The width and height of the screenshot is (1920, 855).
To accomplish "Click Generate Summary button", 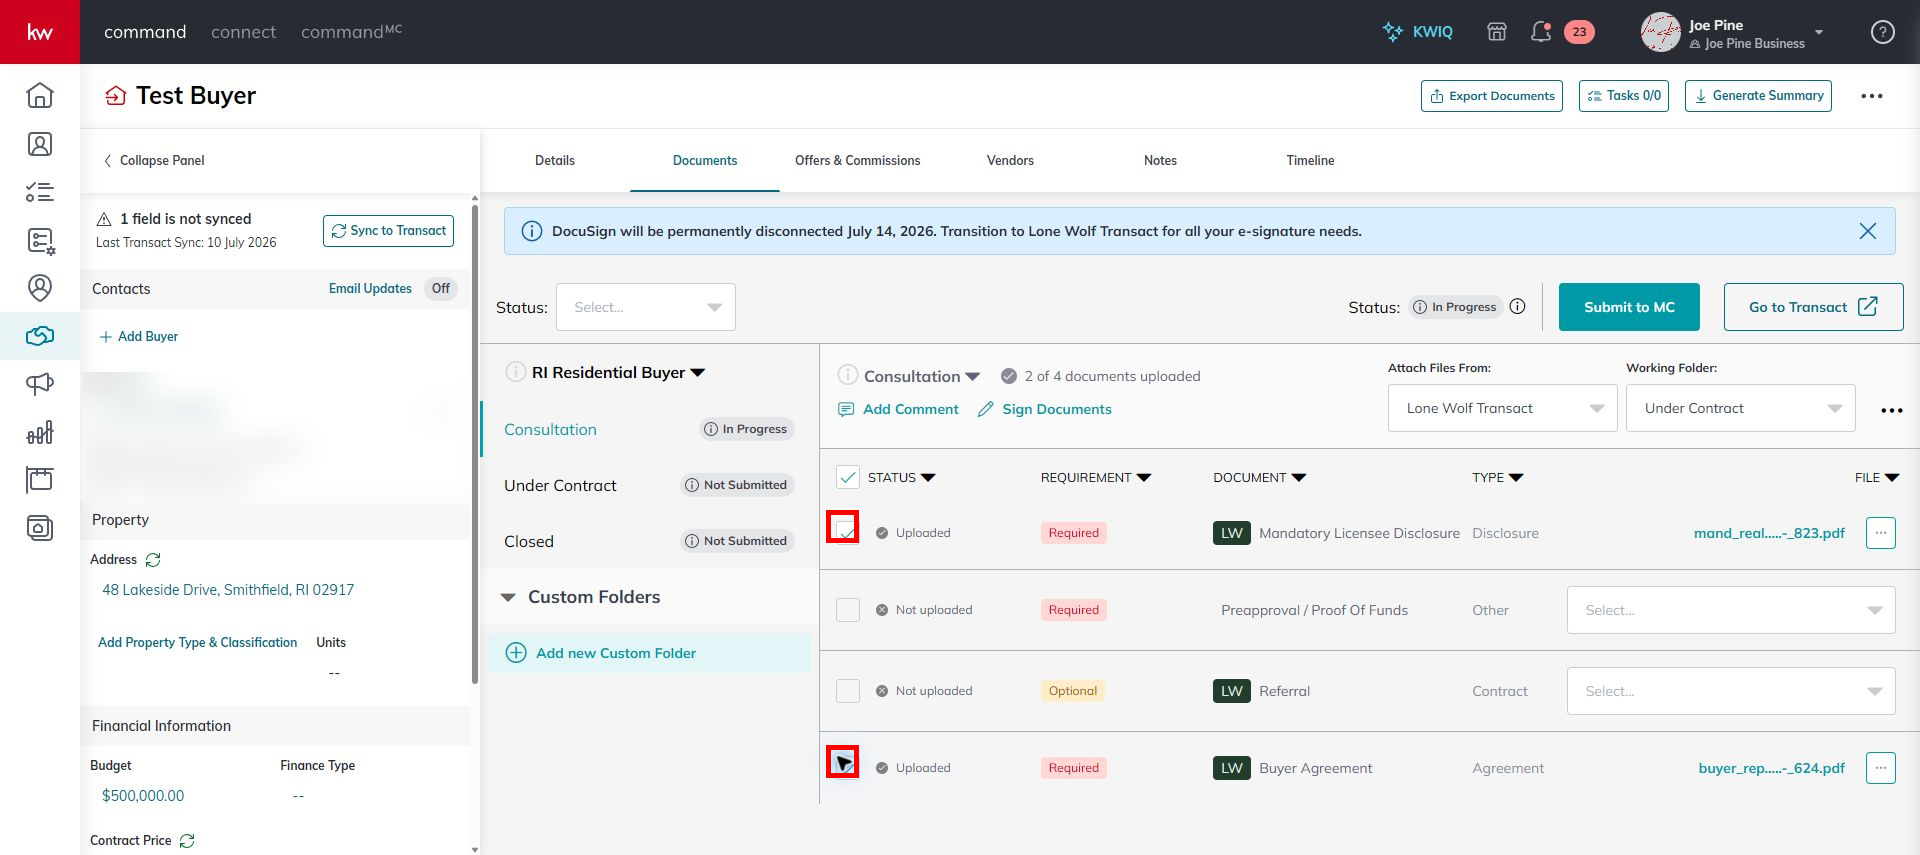I will (x=1758, y=96).
